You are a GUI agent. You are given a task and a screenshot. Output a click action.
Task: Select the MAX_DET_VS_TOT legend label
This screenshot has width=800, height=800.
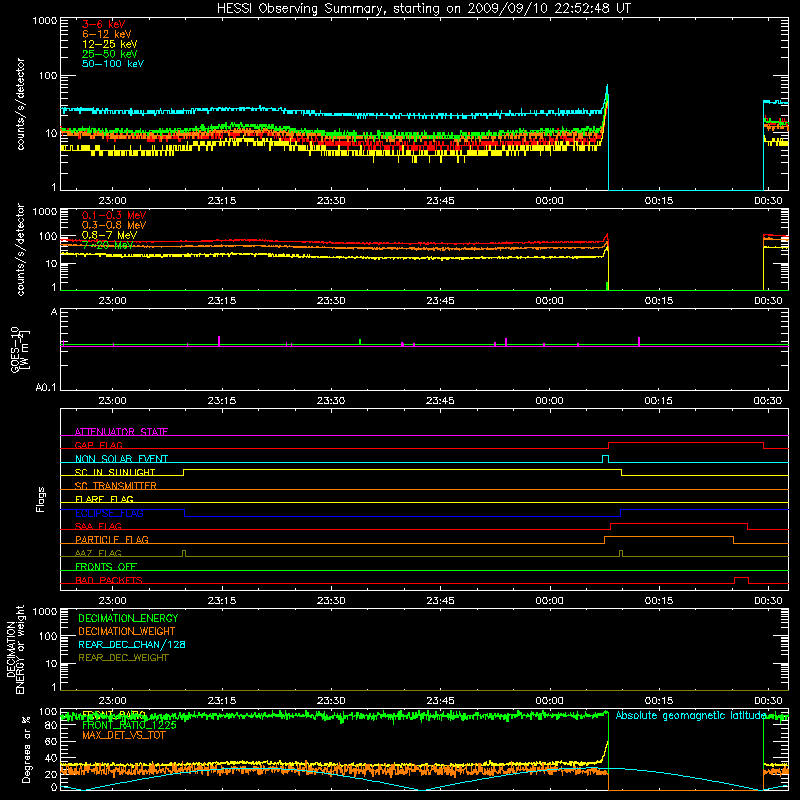[x=123, y=735]
